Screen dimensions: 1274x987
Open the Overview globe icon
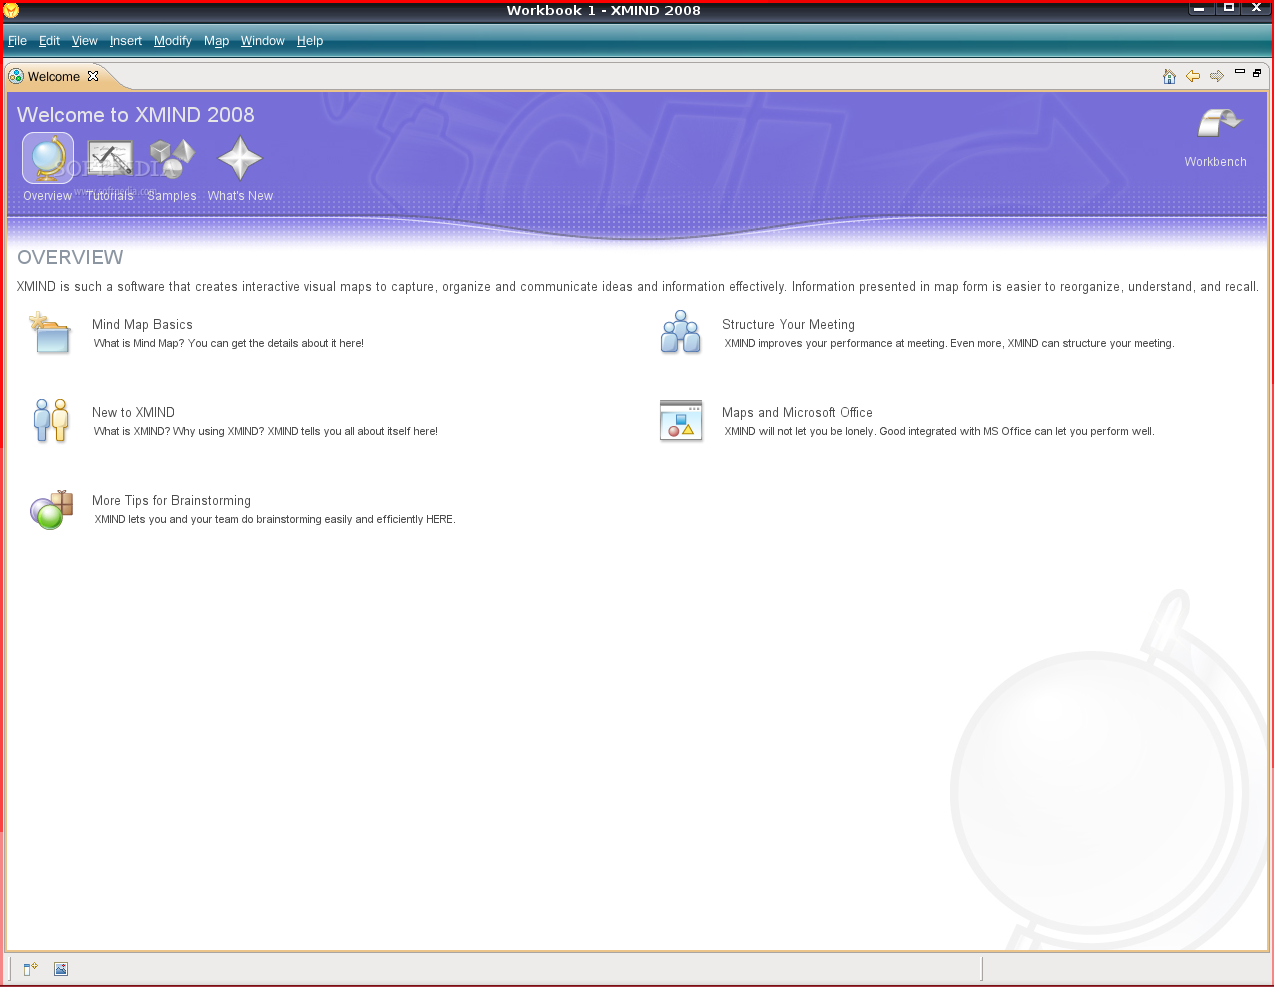(48, 158)
